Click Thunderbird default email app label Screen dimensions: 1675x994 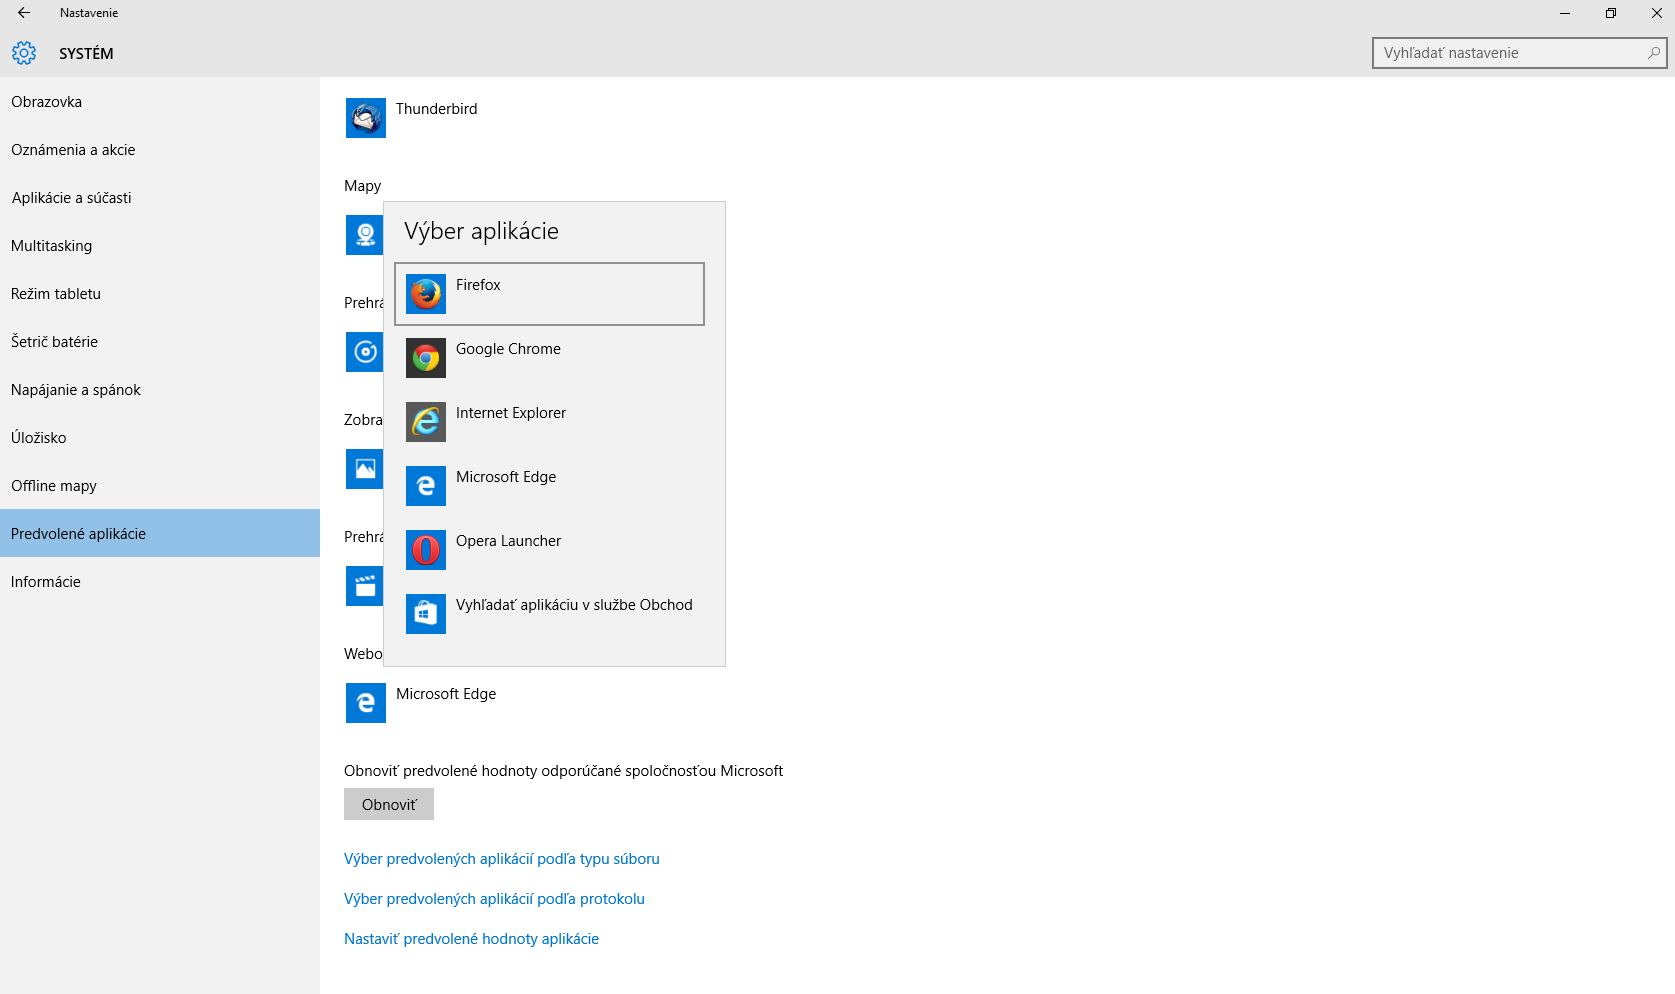click(x=436, y=109)
